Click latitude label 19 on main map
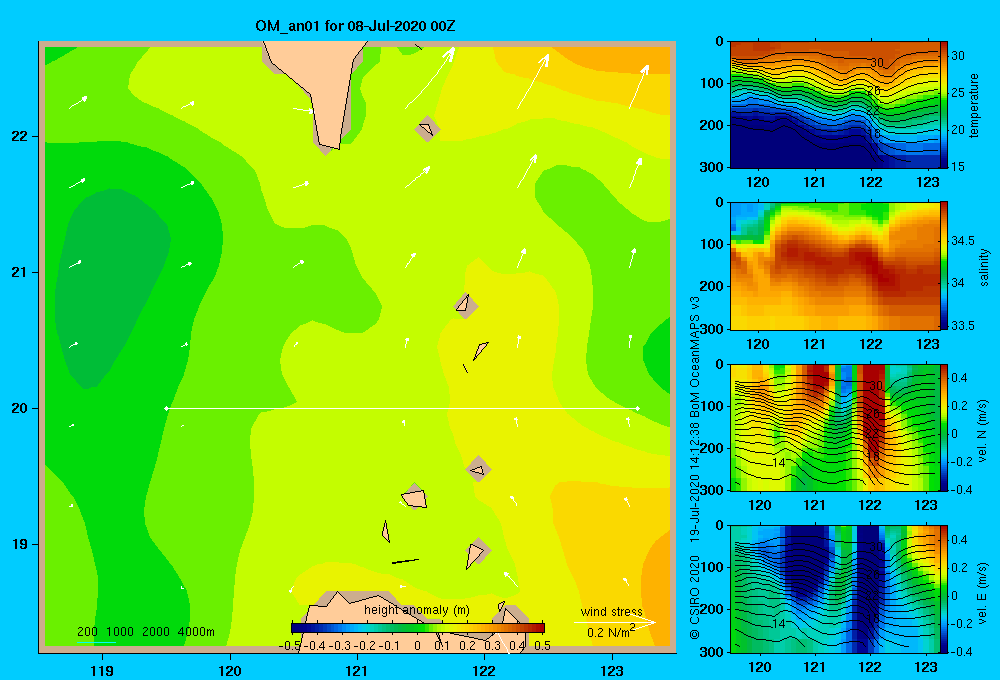The width and height of the screenshot is (1000, 680). (19, 544)
